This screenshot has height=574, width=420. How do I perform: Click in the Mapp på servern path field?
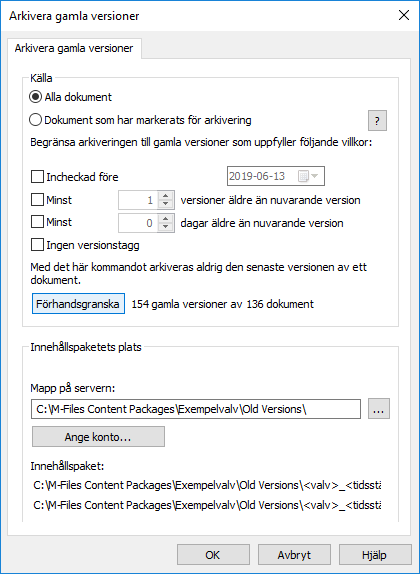(x=196, y=409)
